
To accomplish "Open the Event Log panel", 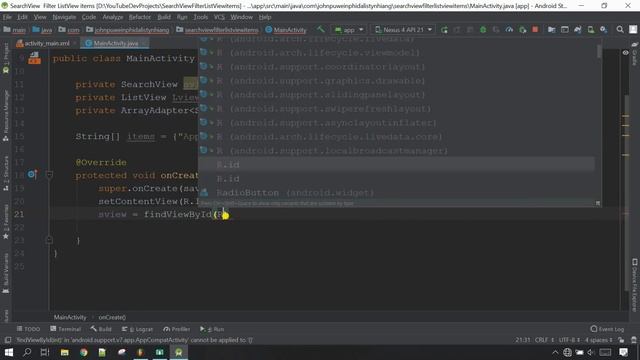I will (607, 329).
